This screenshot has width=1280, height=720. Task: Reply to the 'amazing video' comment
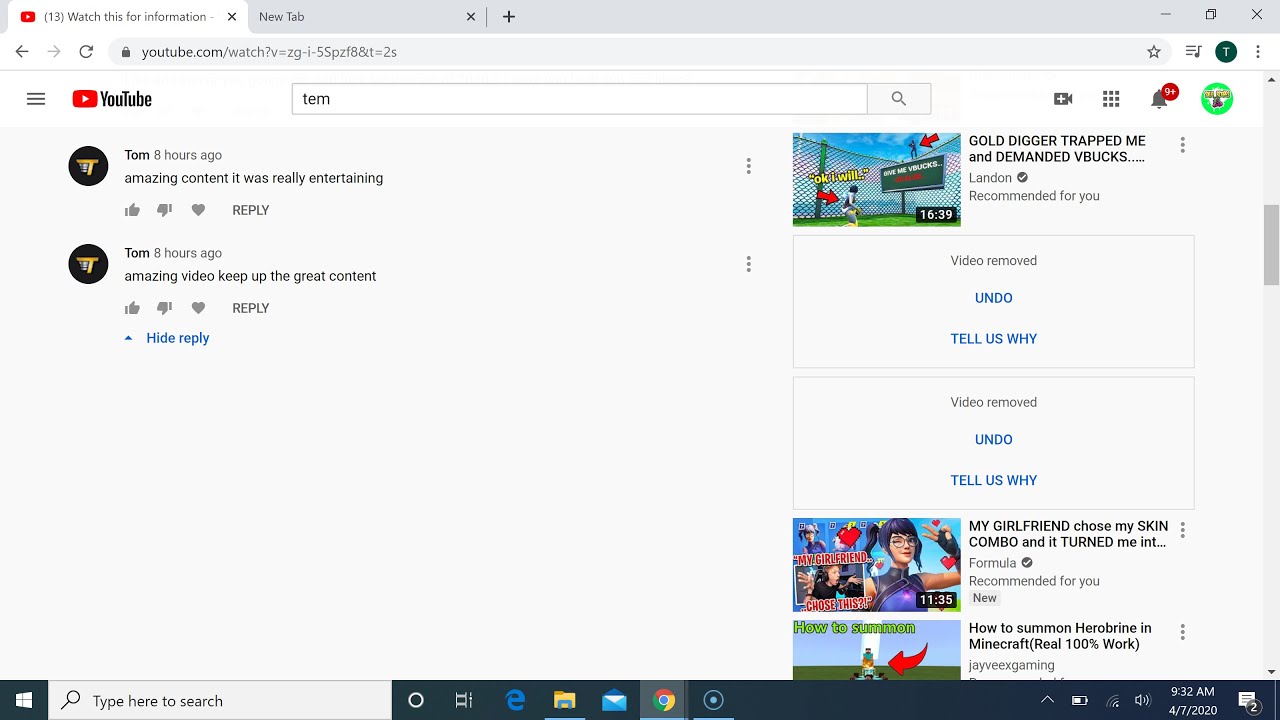point(250,308)
